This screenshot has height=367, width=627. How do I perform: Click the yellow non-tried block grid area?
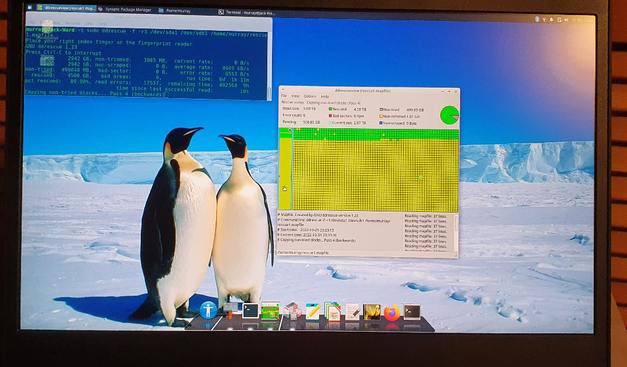(375, 176)
